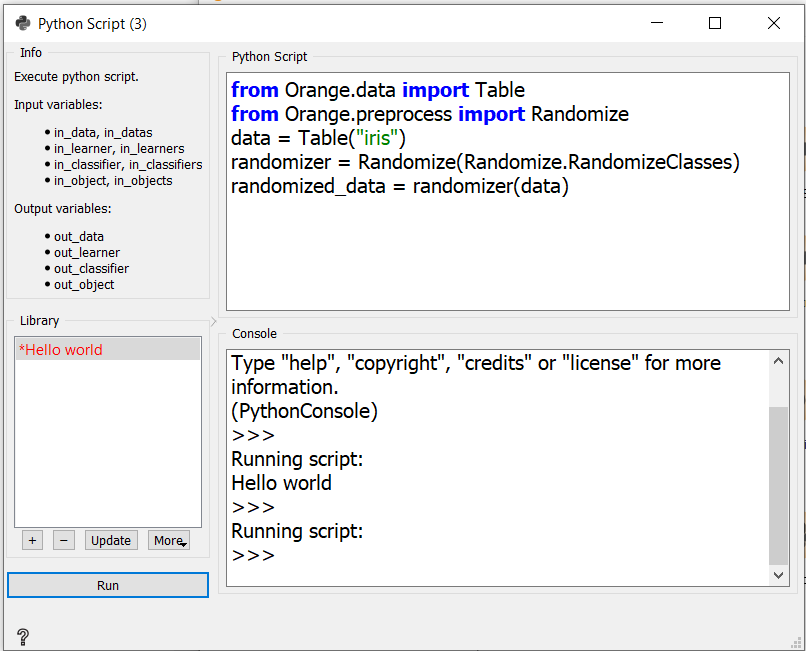Add a new script using the plus icon
Image resolution: width=806 pixels, height=651 pixels.
coord(31,539)
